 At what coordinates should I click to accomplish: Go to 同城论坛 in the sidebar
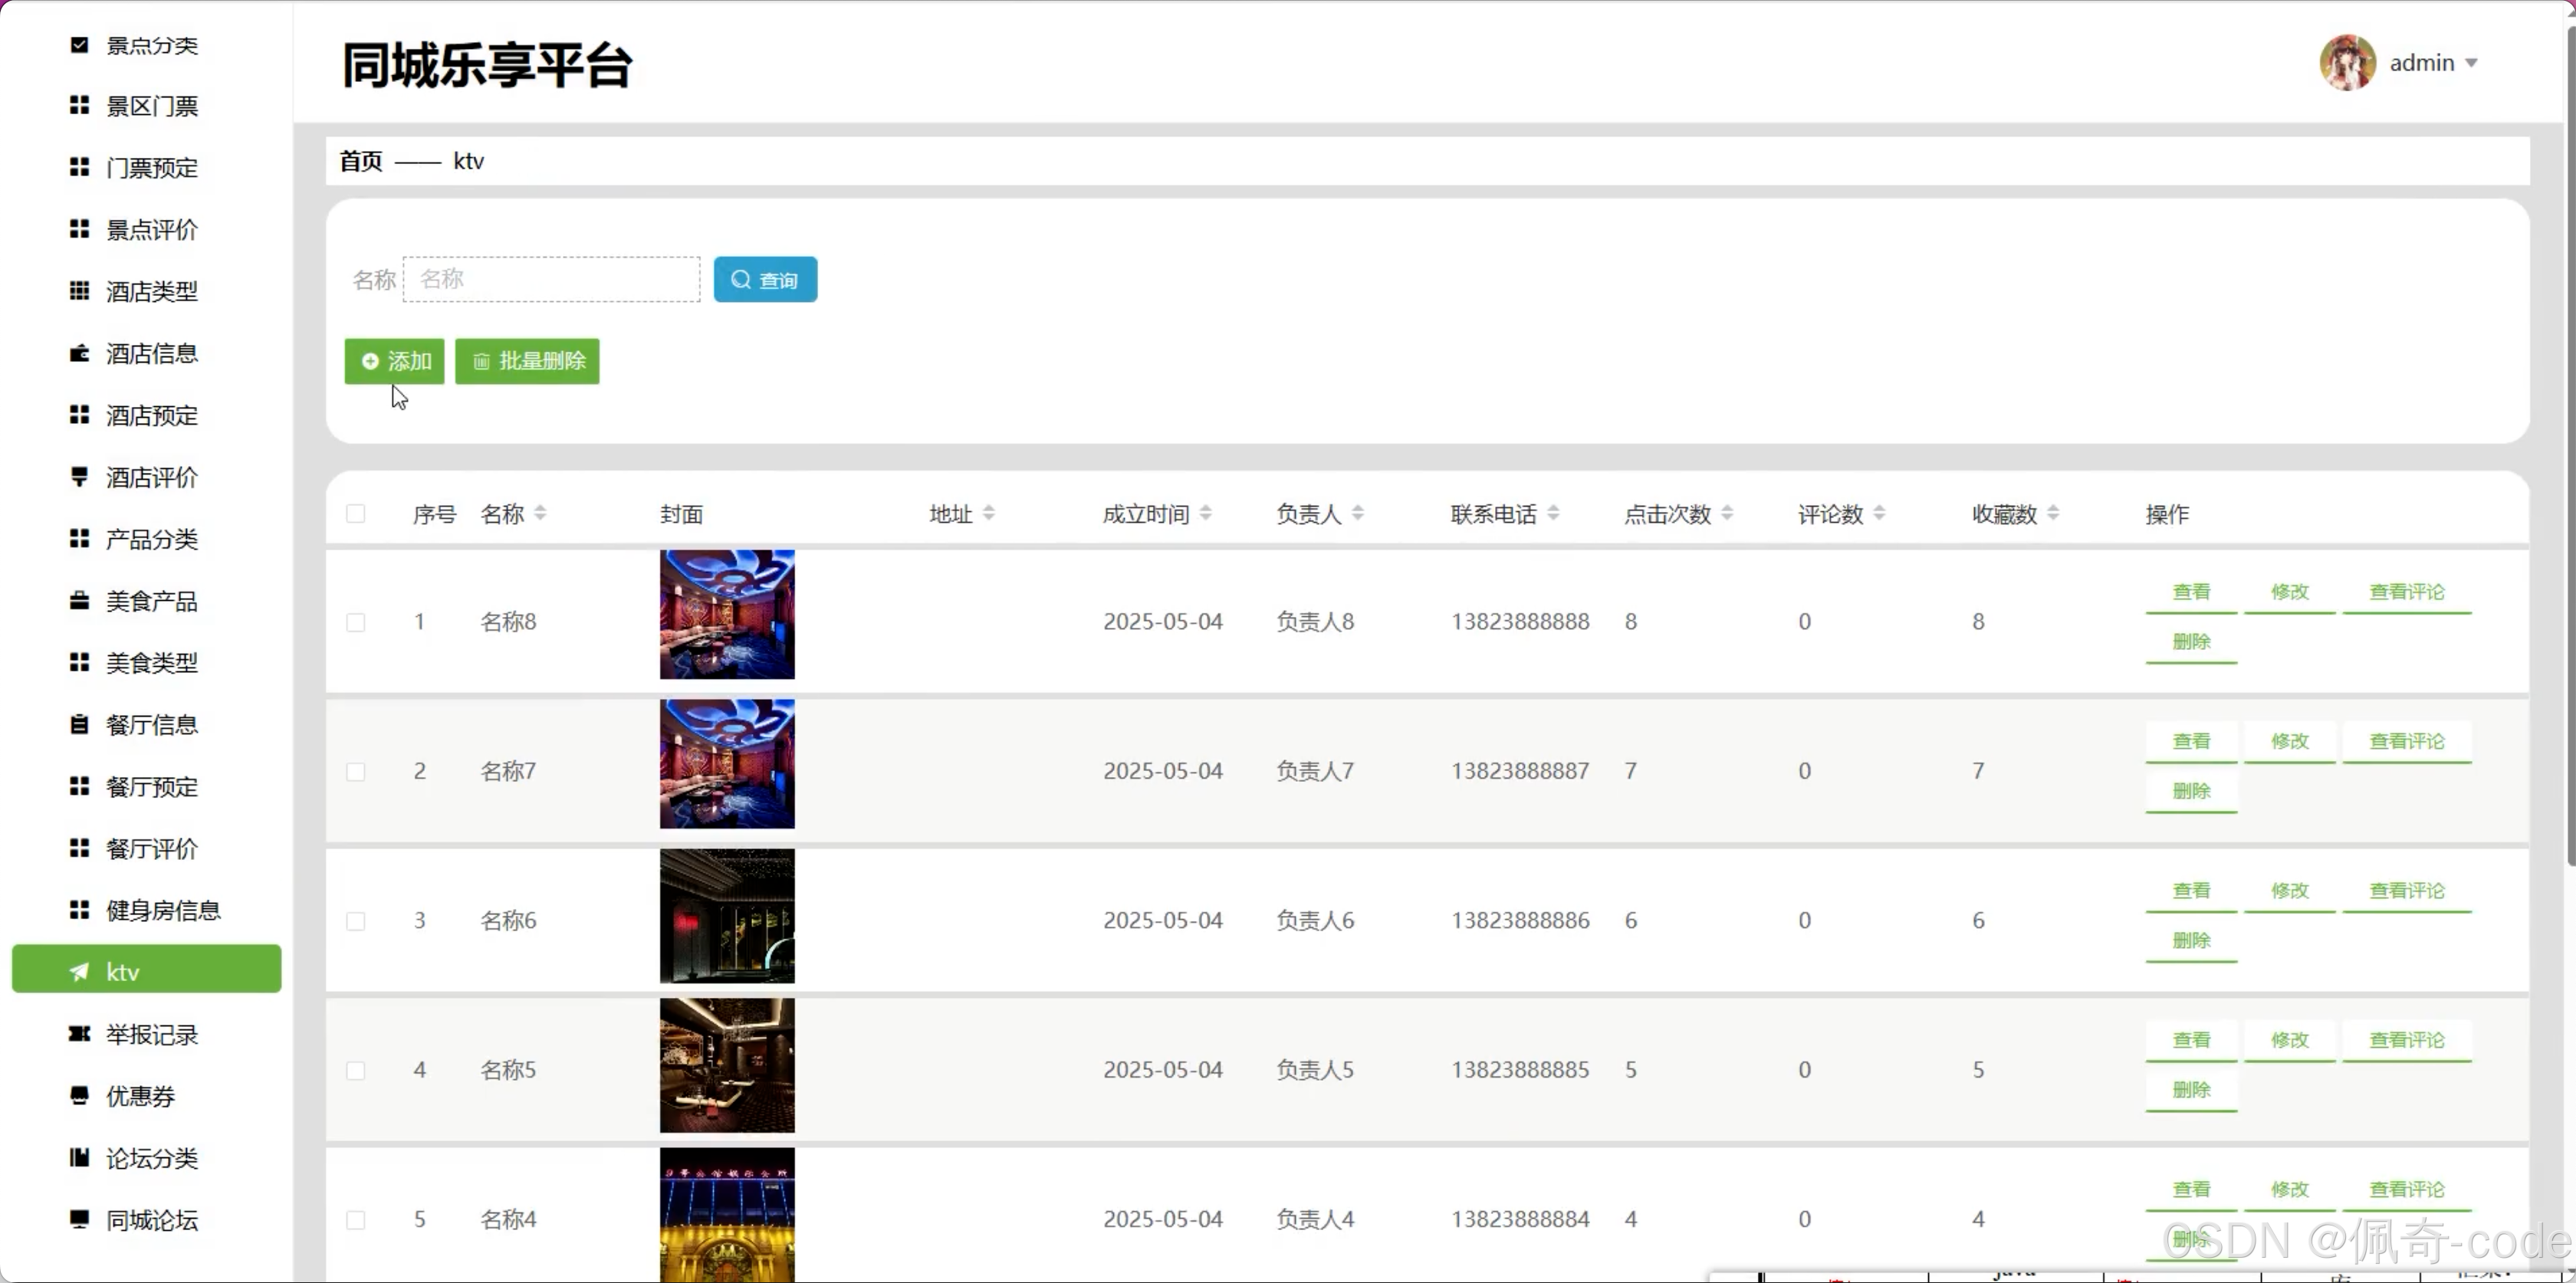151,1220
